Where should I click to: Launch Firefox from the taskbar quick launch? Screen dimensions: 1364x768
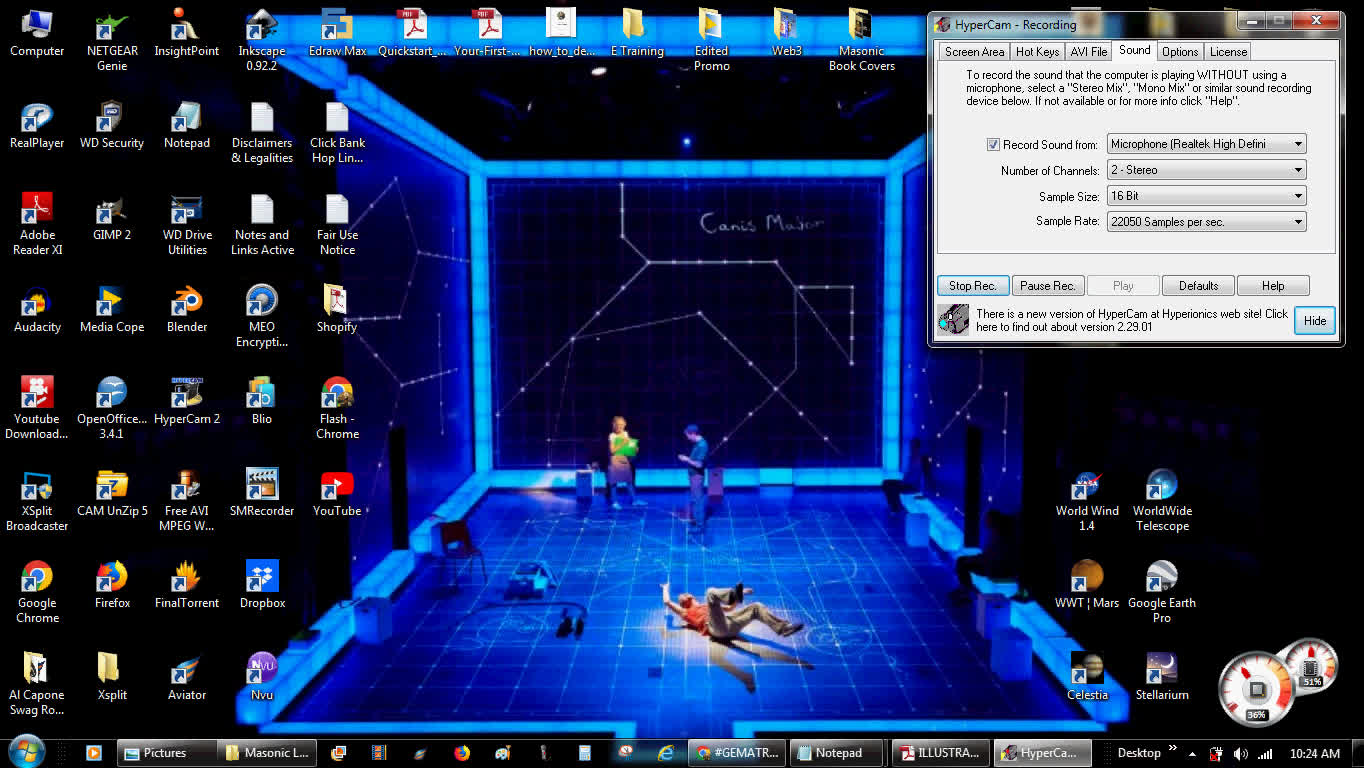point(462,753)
